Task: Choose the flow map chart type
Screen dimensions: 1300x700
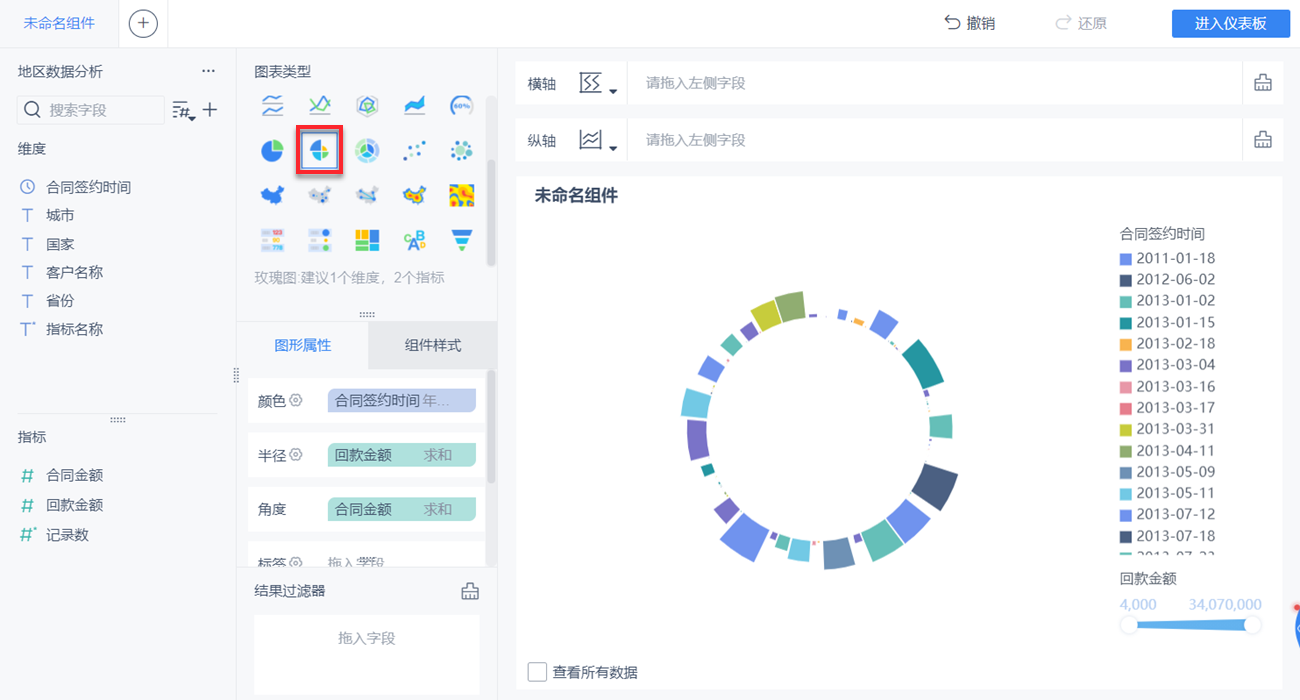Action: [367, 195]
